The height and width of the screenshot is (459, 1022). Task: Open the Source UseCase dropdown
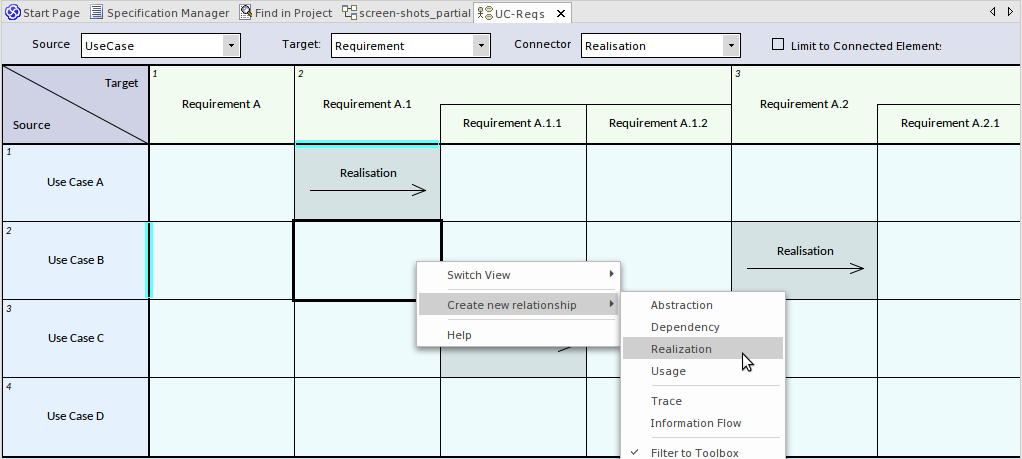tap(231, 46)
